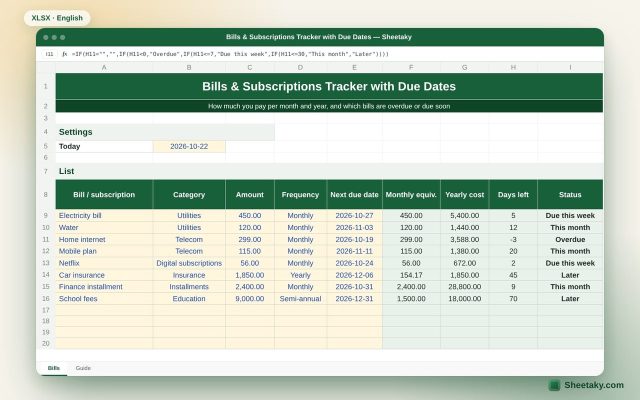Click the XLSX · English badge
This screenshot has width=640, height=400.
(x=57, y=18)
